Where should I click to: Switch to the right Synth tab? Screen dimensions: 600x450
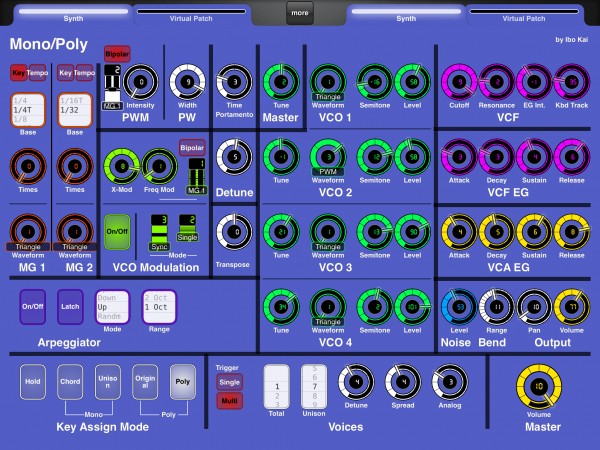tap(406, 15)
